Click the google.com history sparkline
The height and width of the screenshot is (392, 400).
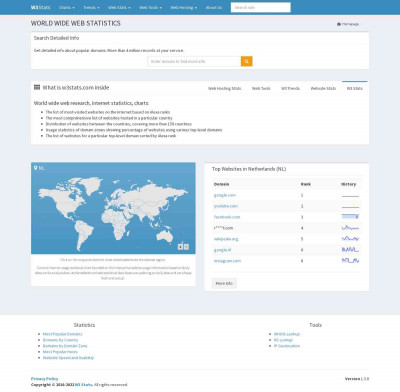350,195
